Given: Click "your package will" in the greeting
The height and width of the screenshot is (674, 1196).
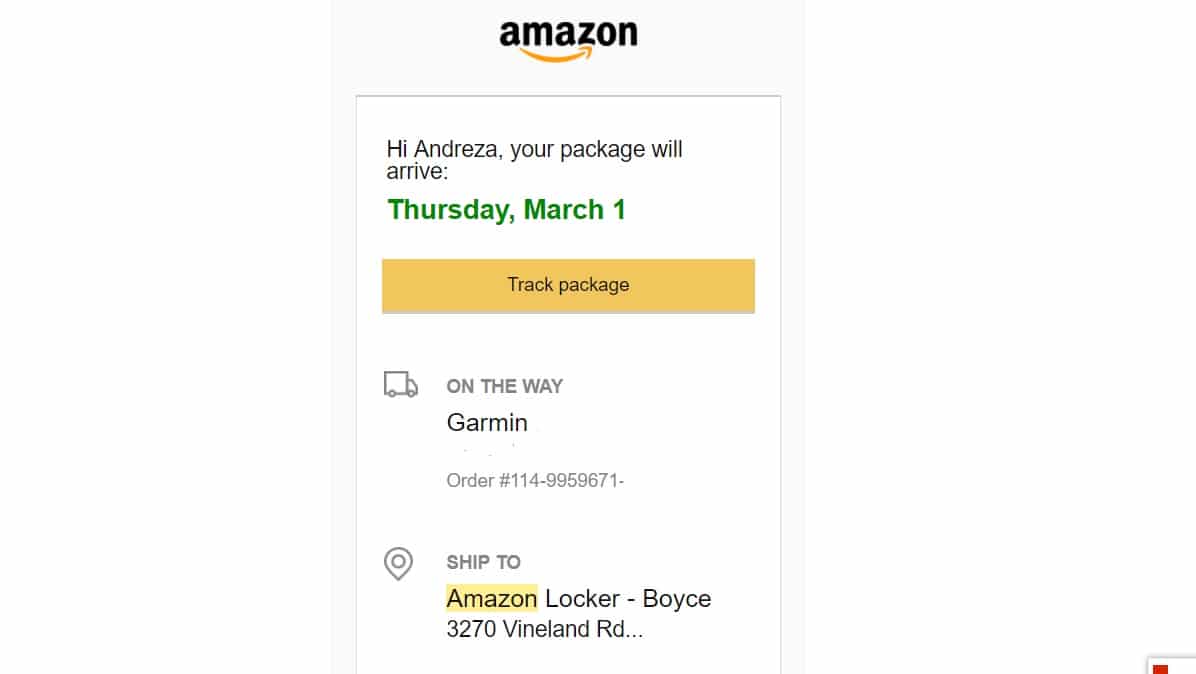Looking at the screenshot, I should click(x=597, y=150).
